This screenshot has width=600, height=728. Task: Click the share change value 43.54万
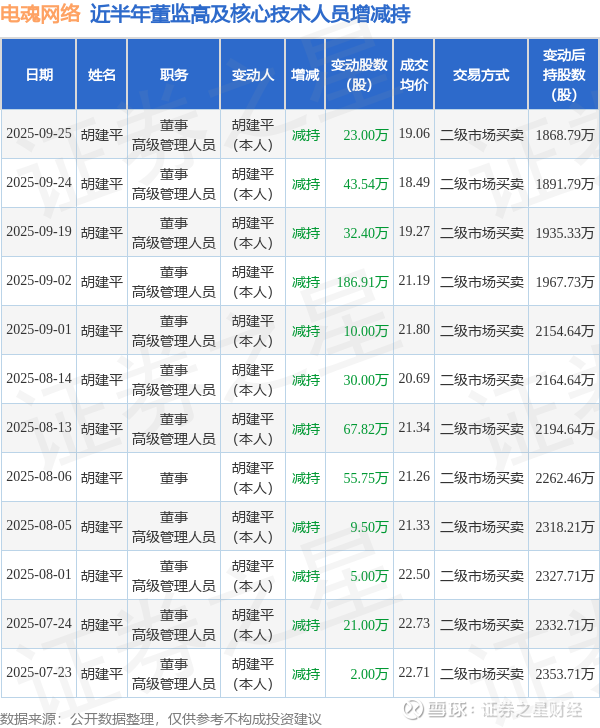coord(365,184)
